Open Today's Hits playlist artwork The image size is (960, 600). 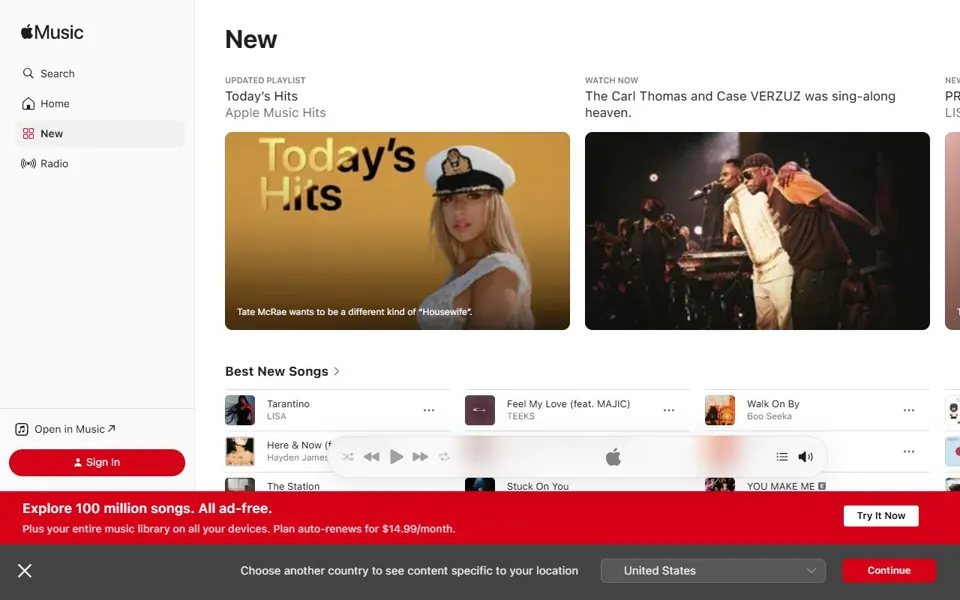coord(397,231)
